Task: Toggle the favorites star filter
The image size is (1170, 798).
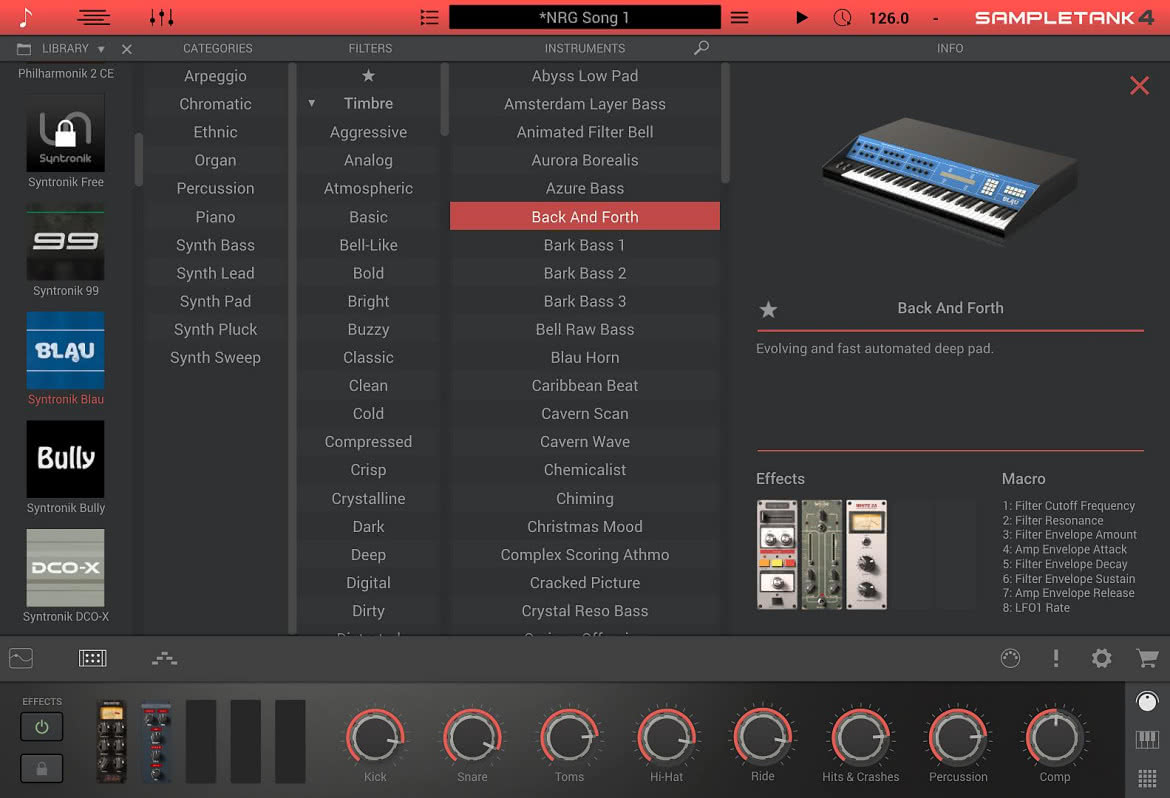Action: [x=369, y=75]
